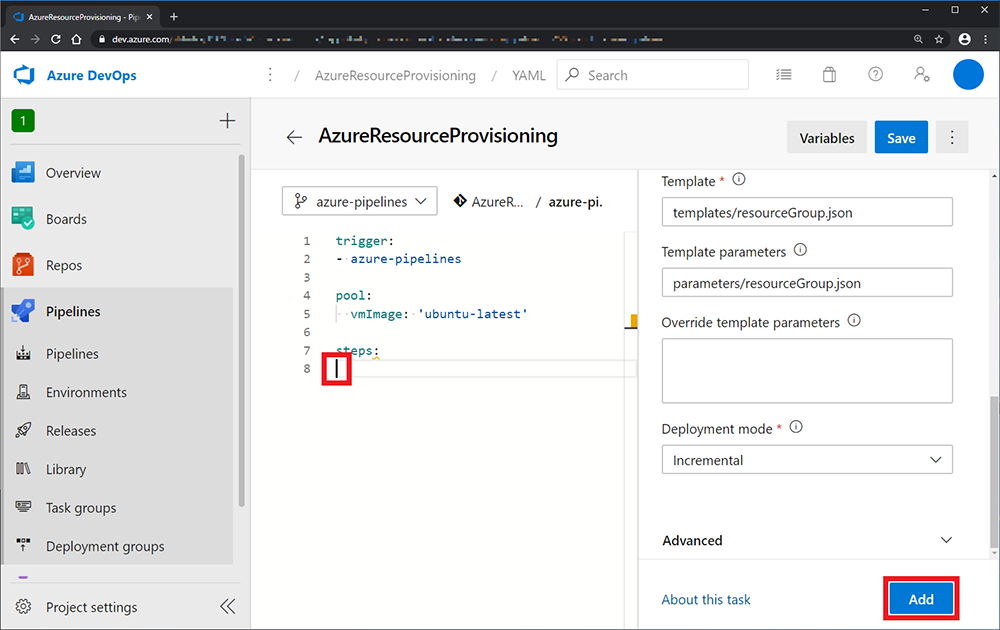
Task: Click the Template path input field
Action: [x=807, y=212]
